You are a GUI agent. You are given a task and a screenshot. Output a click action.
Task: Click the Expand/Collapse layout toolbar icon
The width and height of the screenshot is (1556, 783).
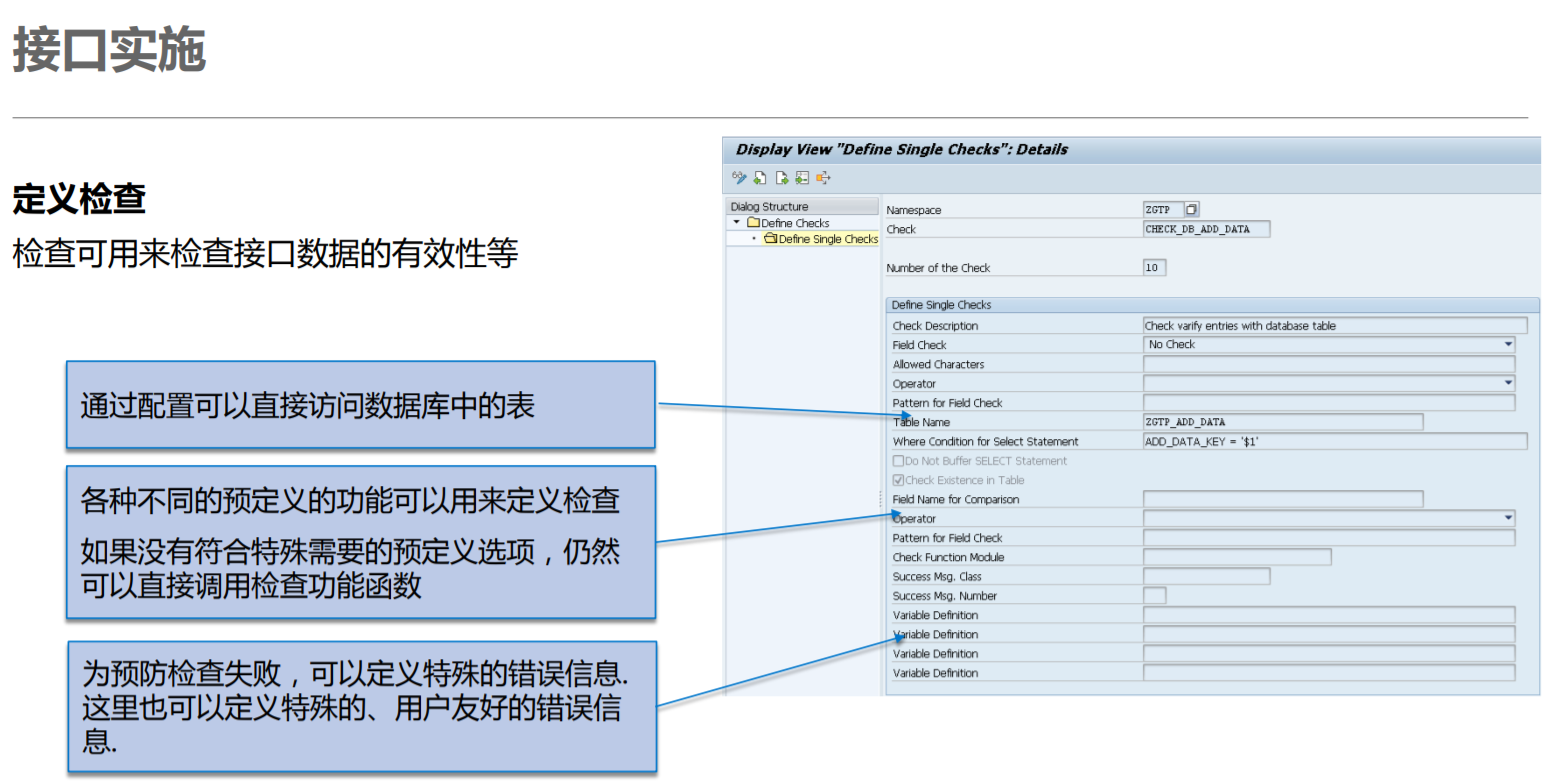tap(823, 178)
